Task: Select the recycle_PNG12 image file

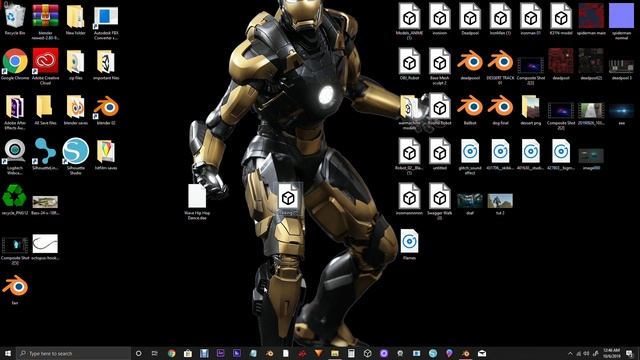Action: click(x=15, y=196)
